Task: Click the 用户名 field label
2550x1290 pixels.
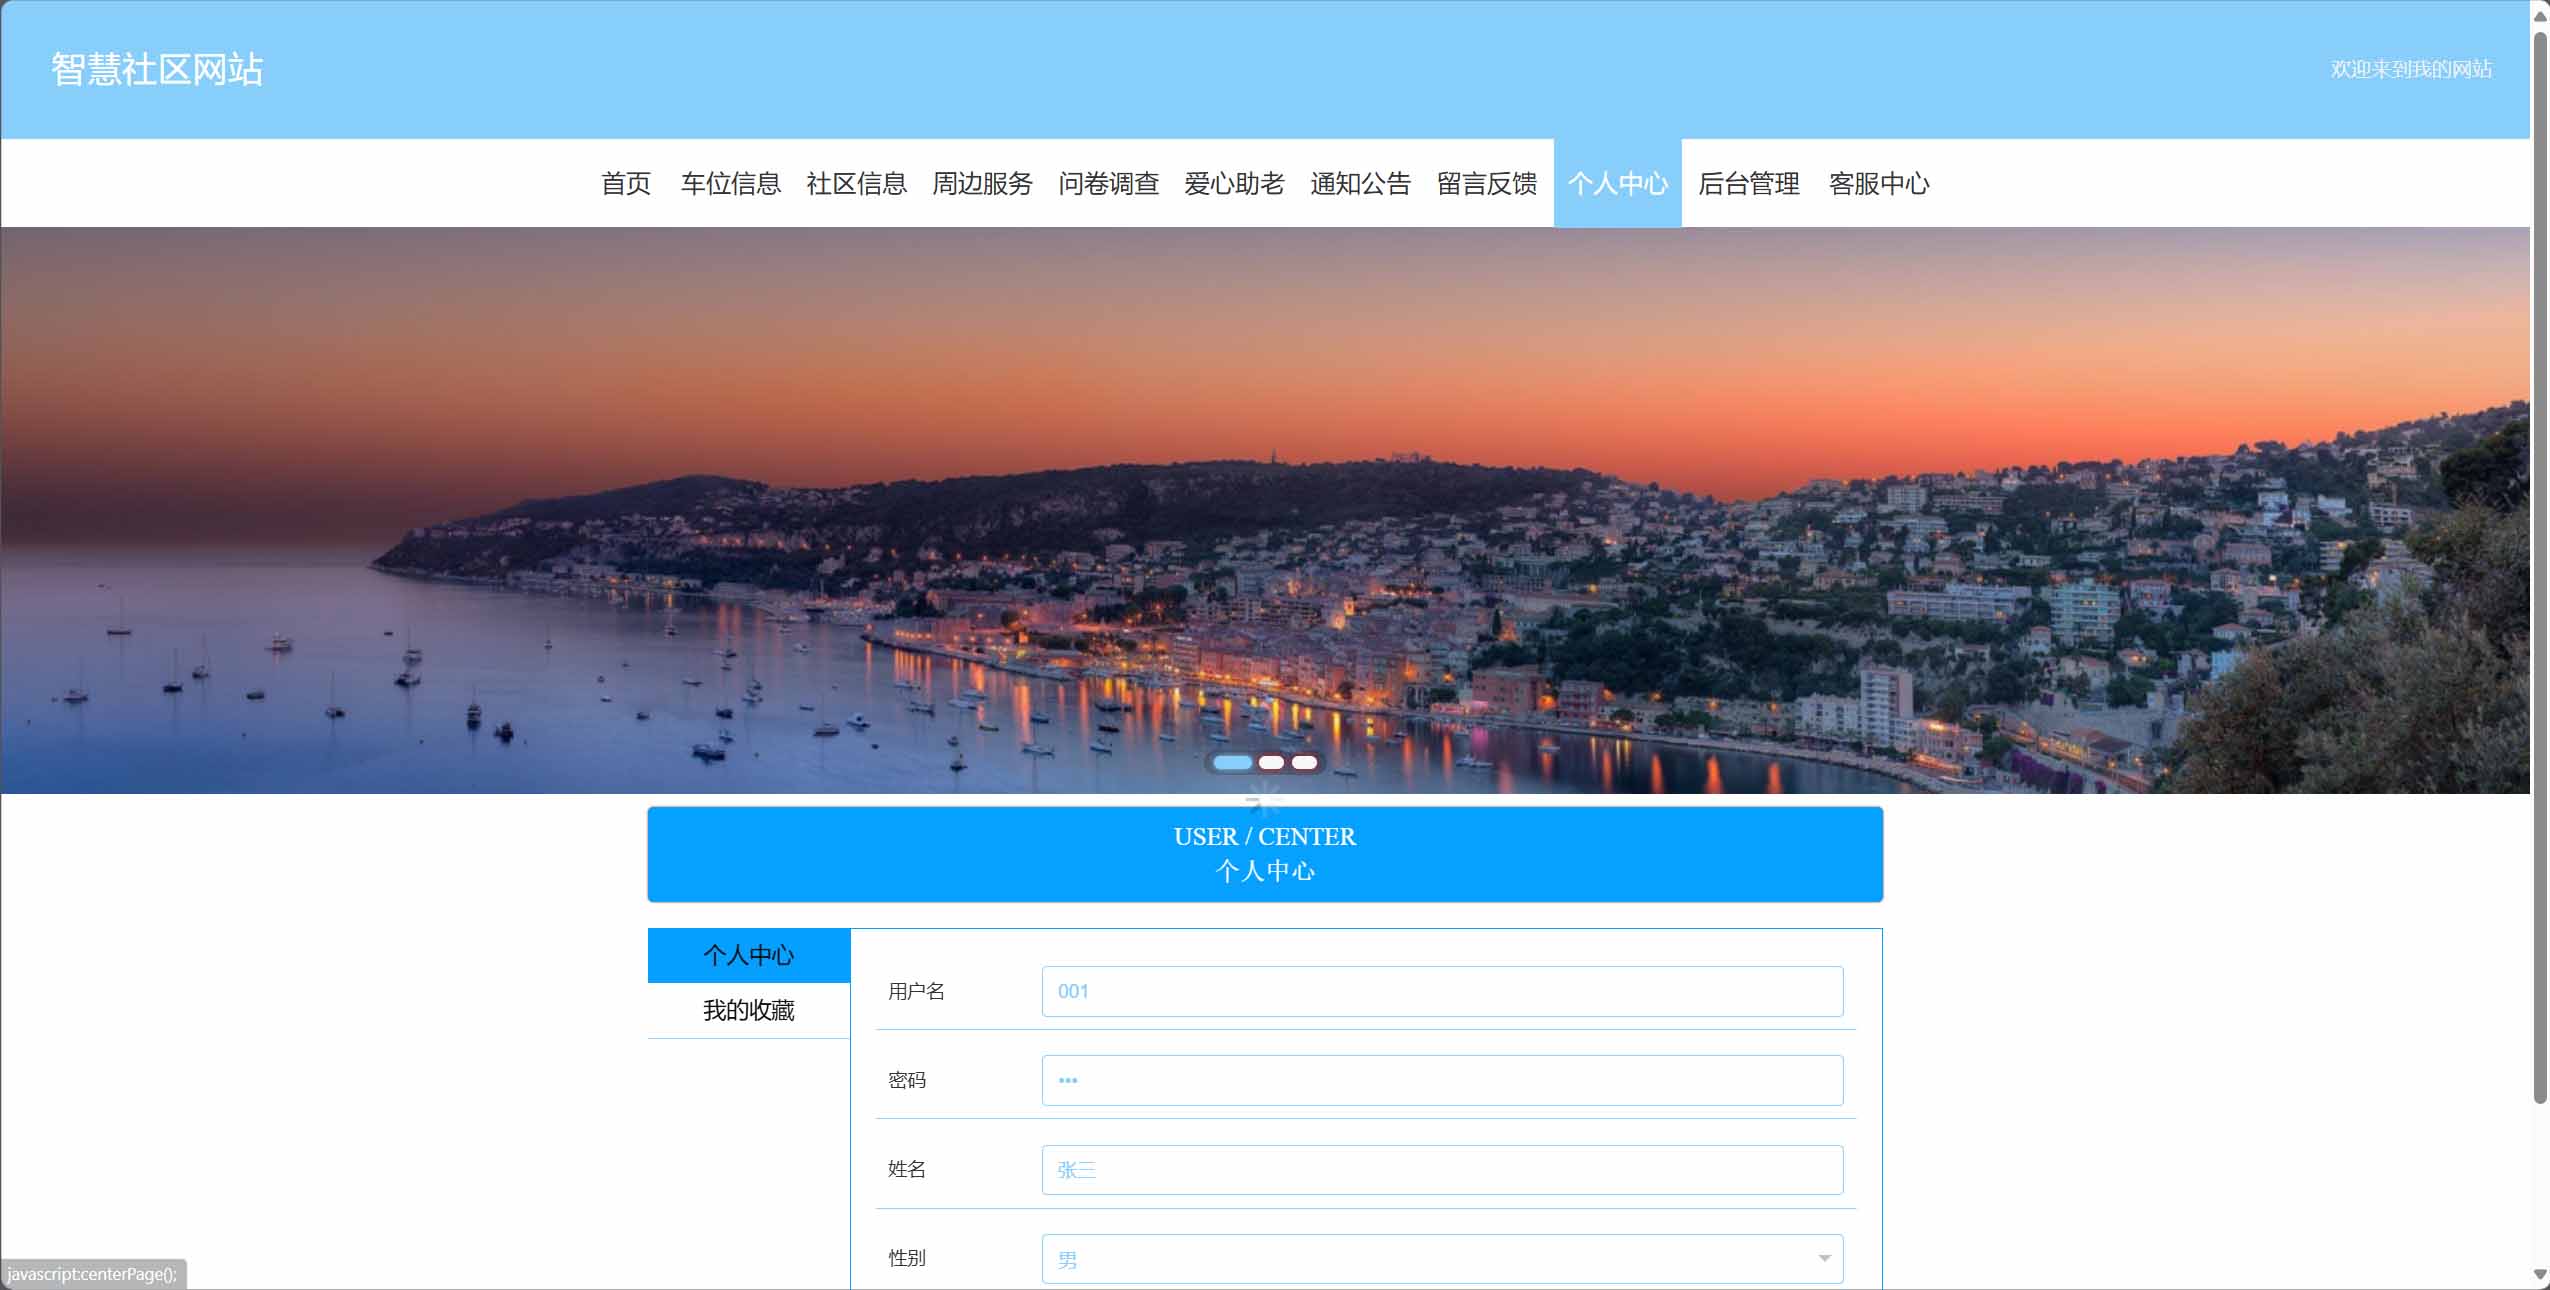Action: tap(916, 991)
